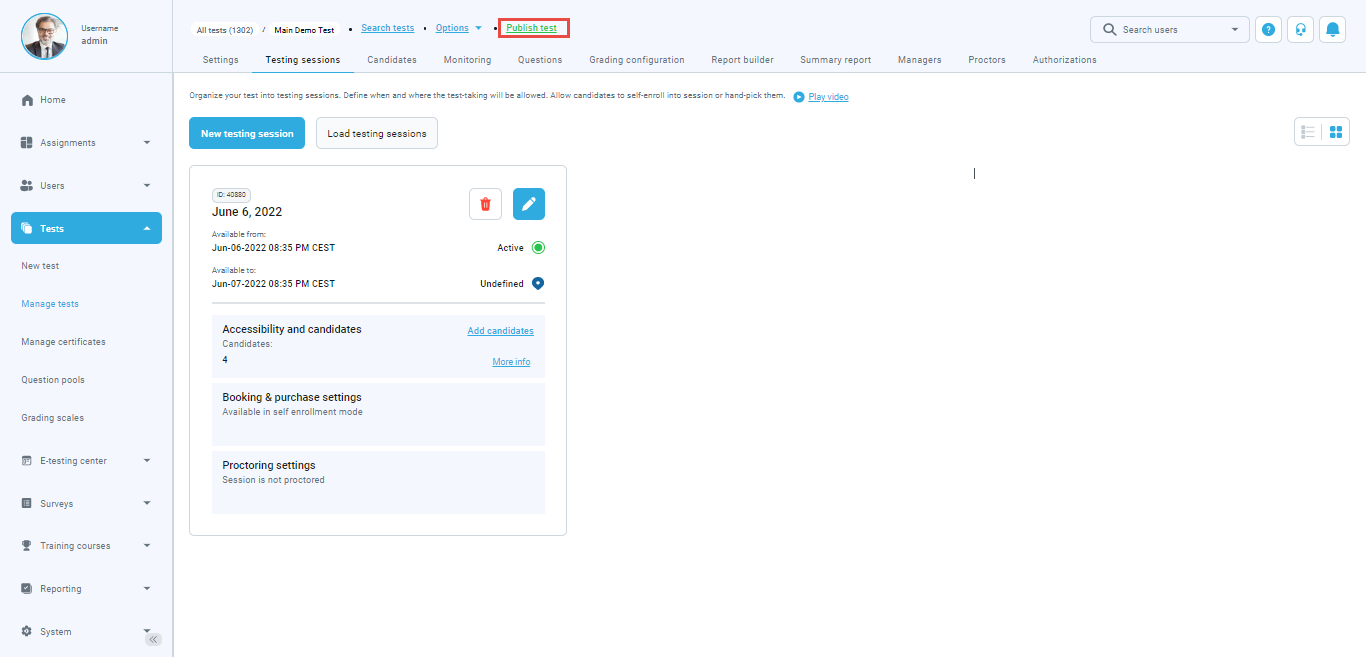Screen dimensions: 1366x657
Task: Click the green Active status indicator
Action: coord(538,248)
